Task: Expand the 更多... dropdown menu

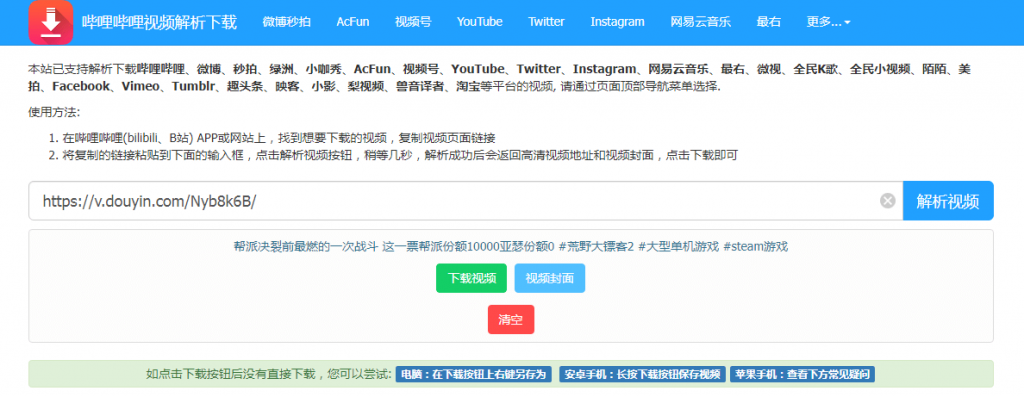Action: pyautogui.click(x=828, y=22)
